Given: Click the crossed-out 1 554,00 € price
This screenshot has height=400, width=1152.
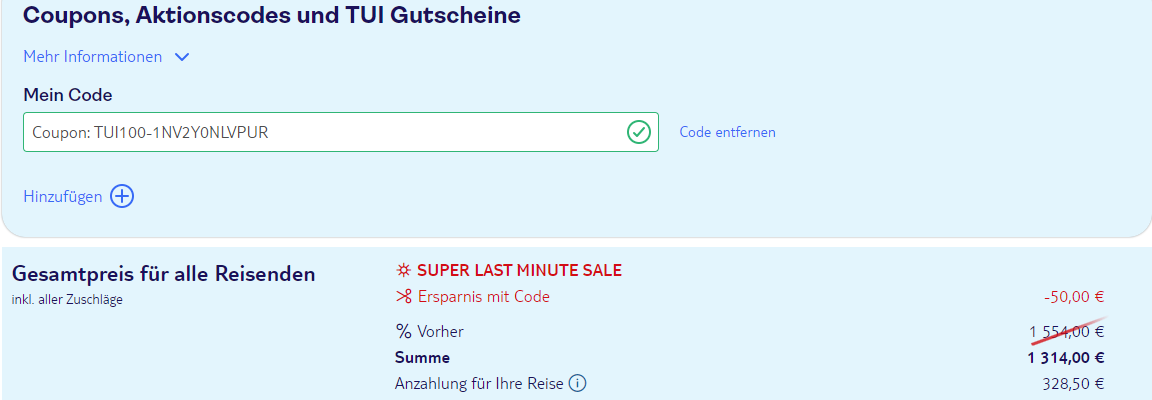Looking at the screenshot, I should (x=1067, y=332).
